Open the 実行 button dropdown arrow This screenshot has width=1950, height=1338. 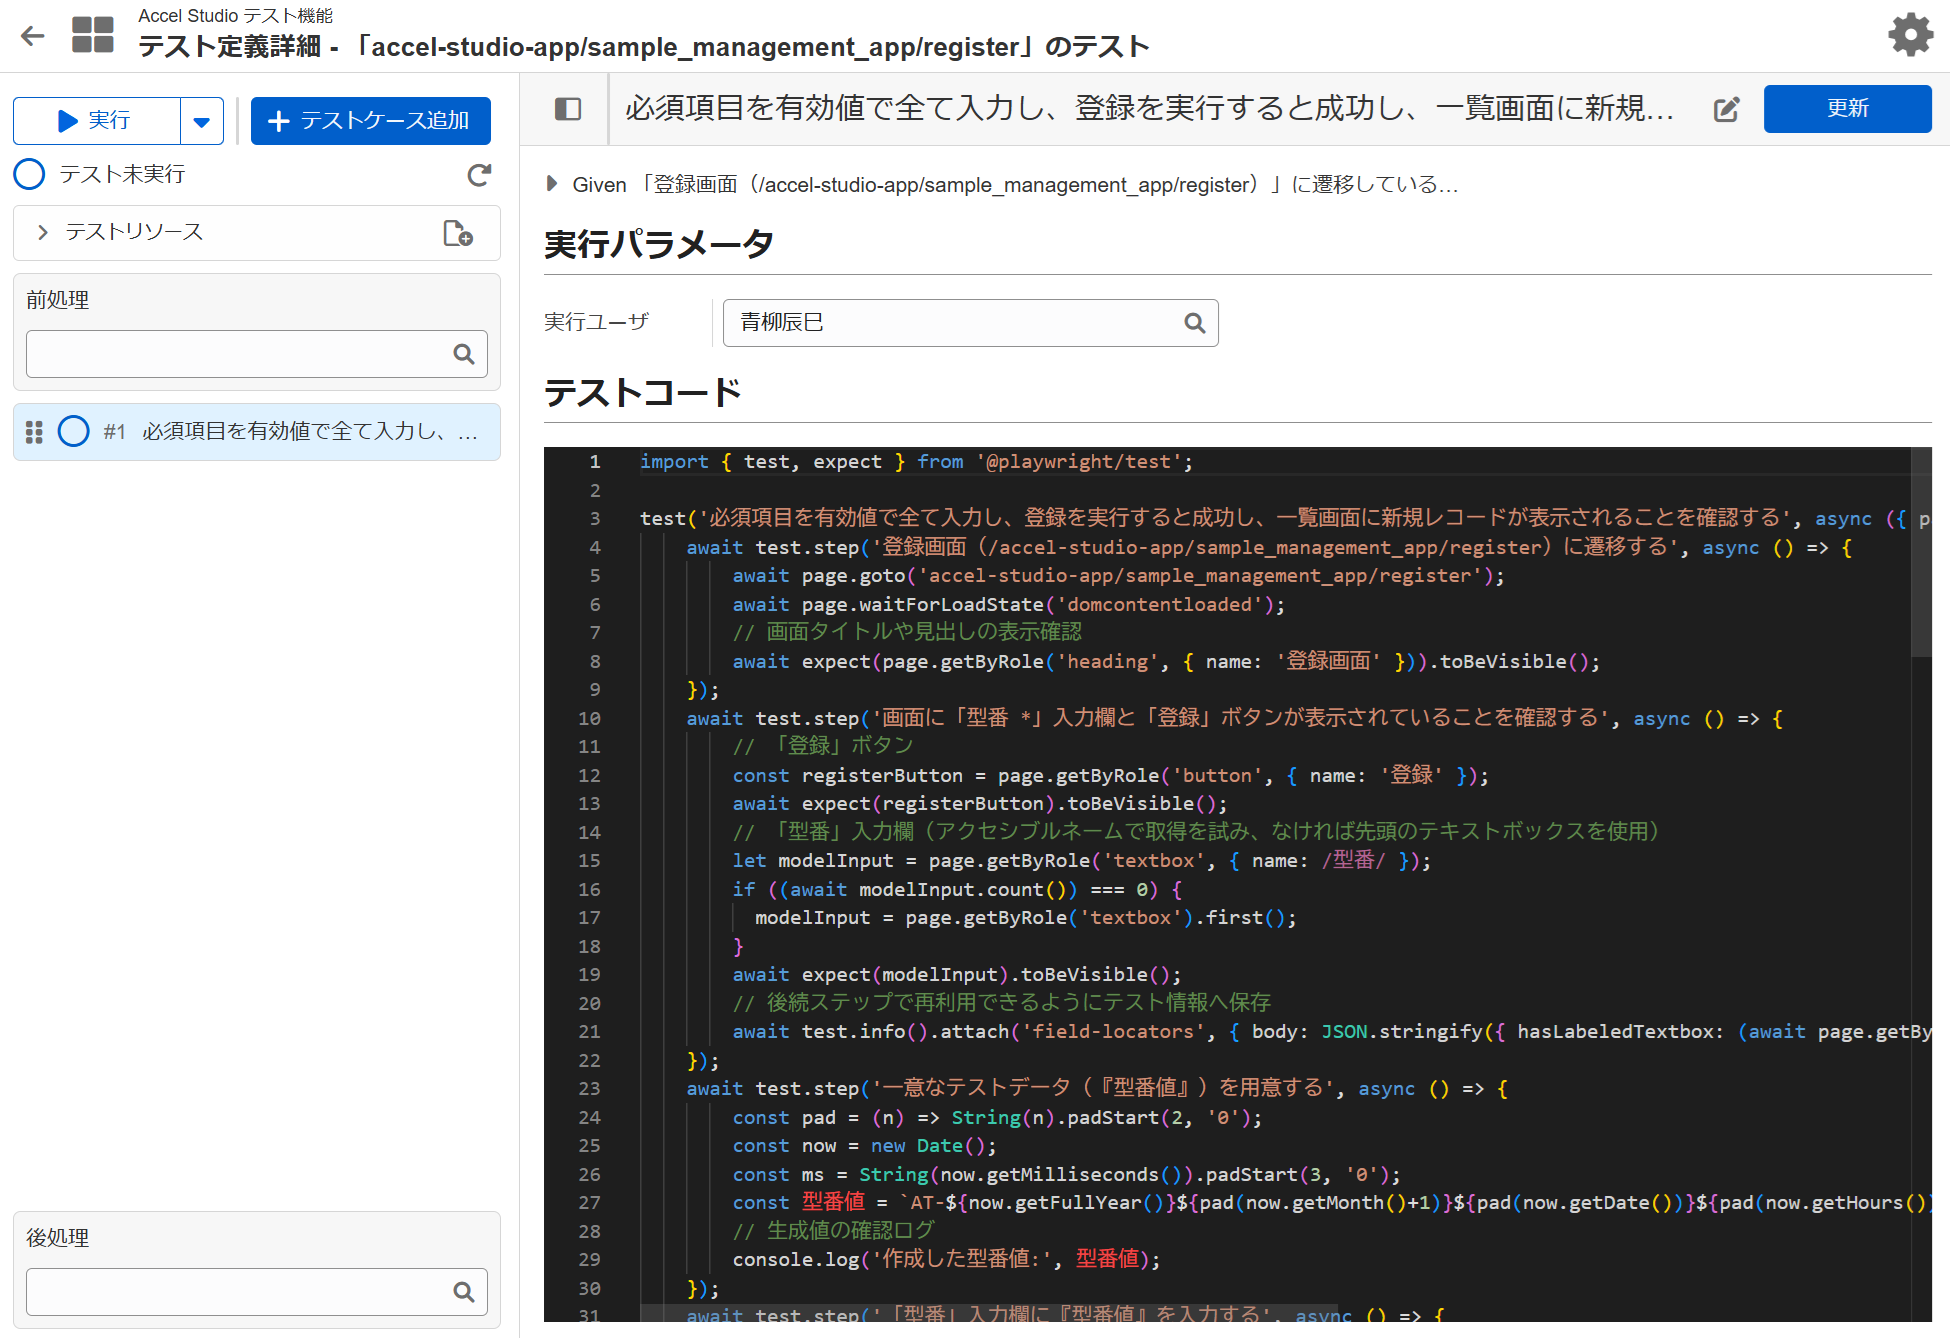202,122
